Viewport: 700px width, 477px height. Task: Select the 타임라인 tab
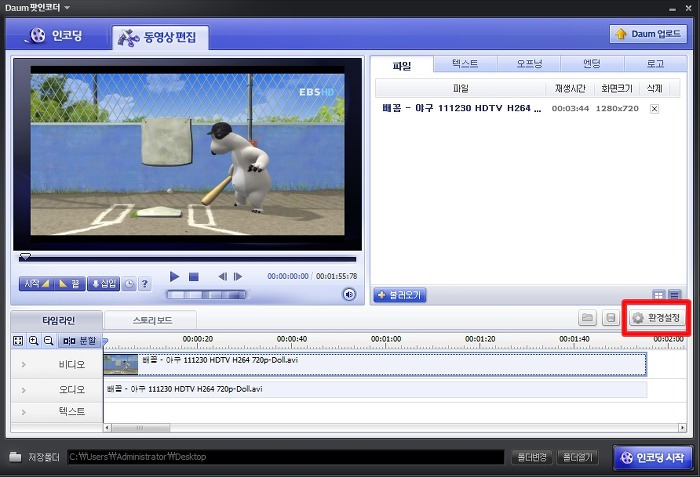[x=58, y=320]
